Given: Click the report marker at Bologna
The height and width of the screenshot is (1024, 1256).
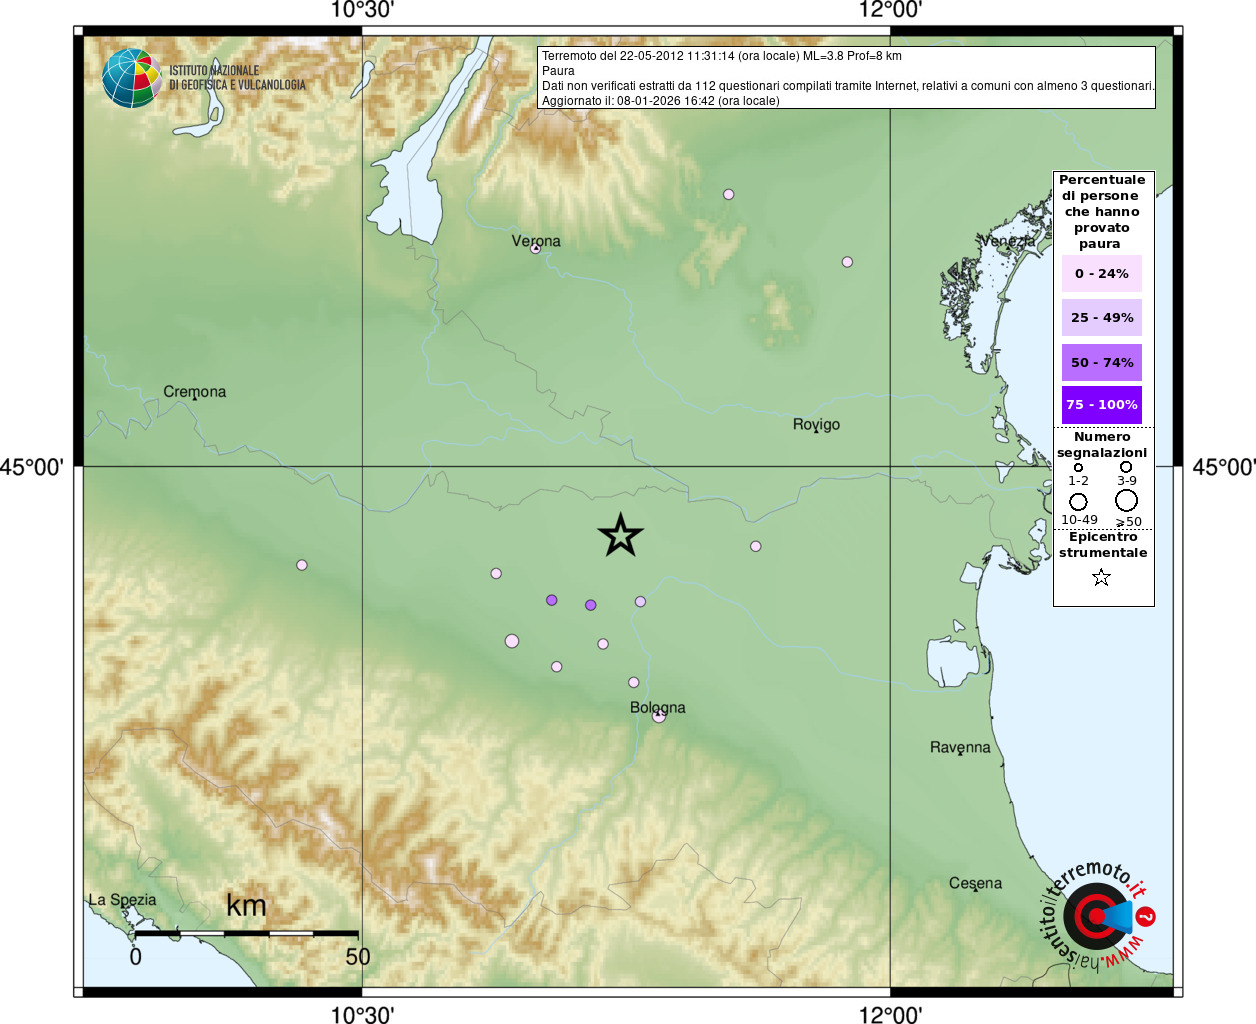Looking at the screenshot, I should (658, 716).
